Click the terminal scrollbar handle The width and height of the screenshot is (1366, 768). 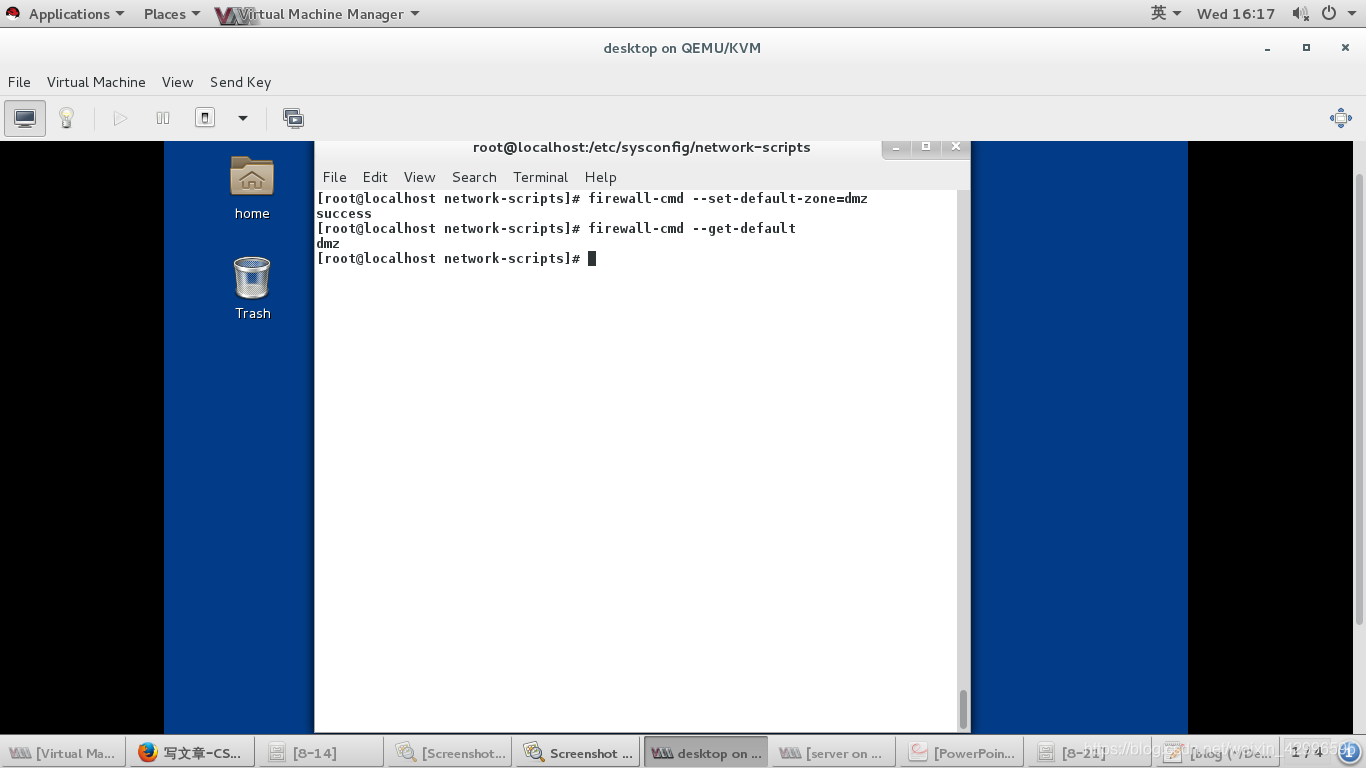point(963,710)
